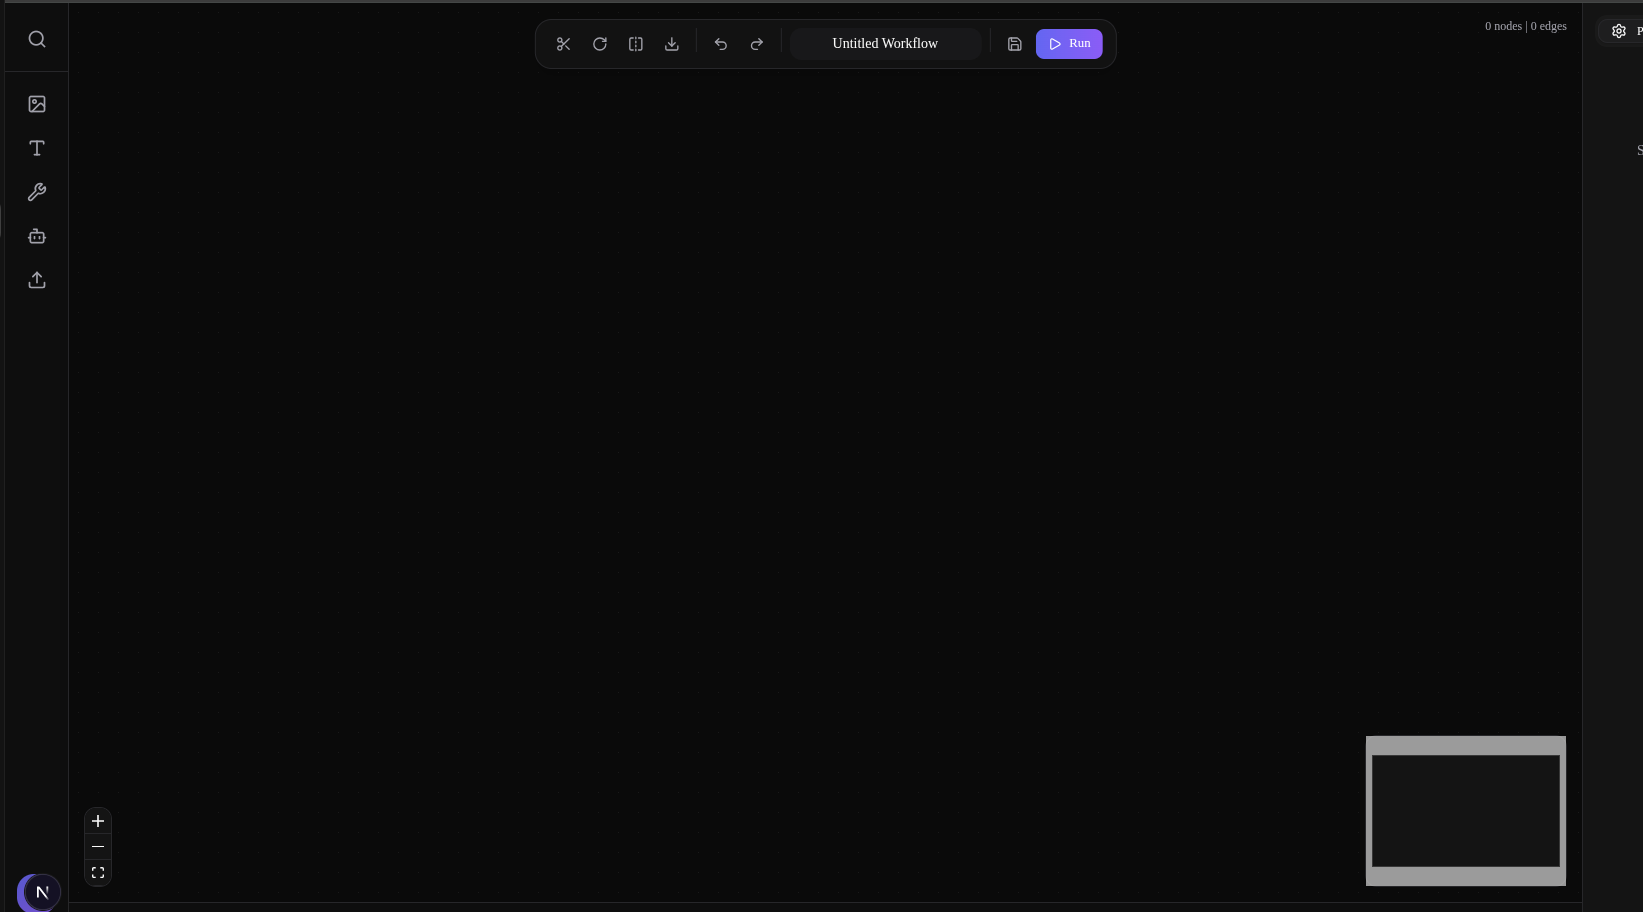
Task: Fit canvas to view with frame icon
Action: pyautogui.click(x=98, y=873)
